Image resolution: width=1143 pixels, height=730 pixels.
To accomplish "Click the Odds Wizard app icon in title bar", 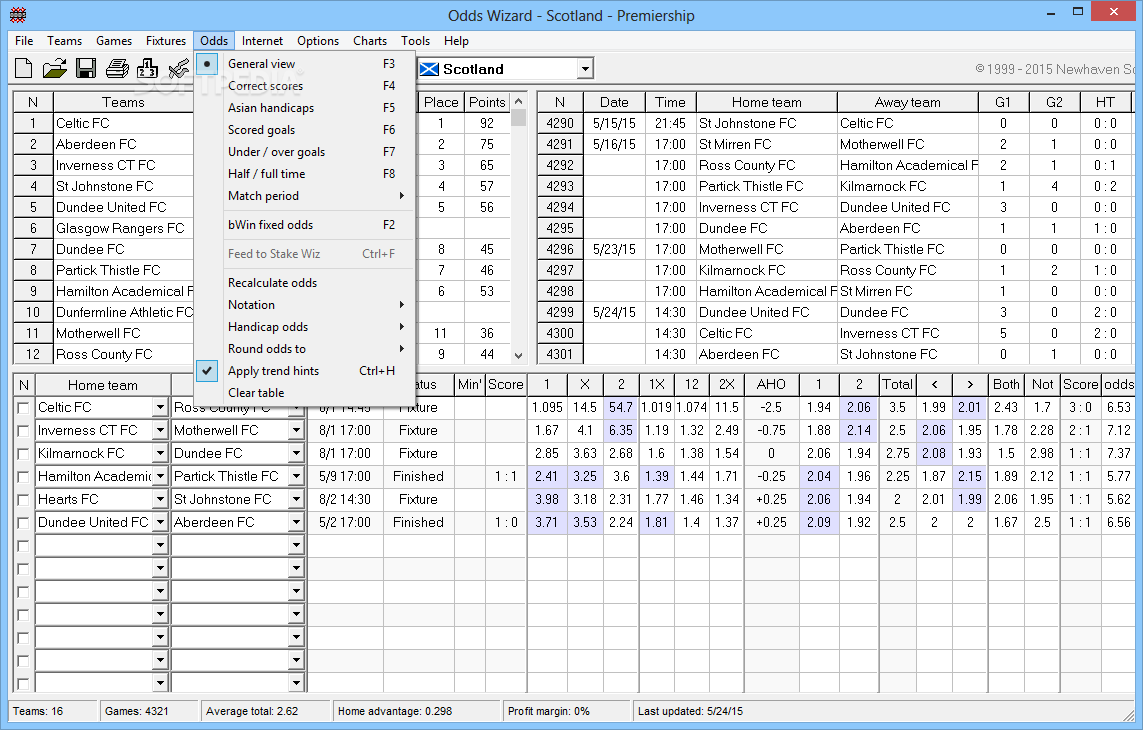I will click(x=18, y=15).
